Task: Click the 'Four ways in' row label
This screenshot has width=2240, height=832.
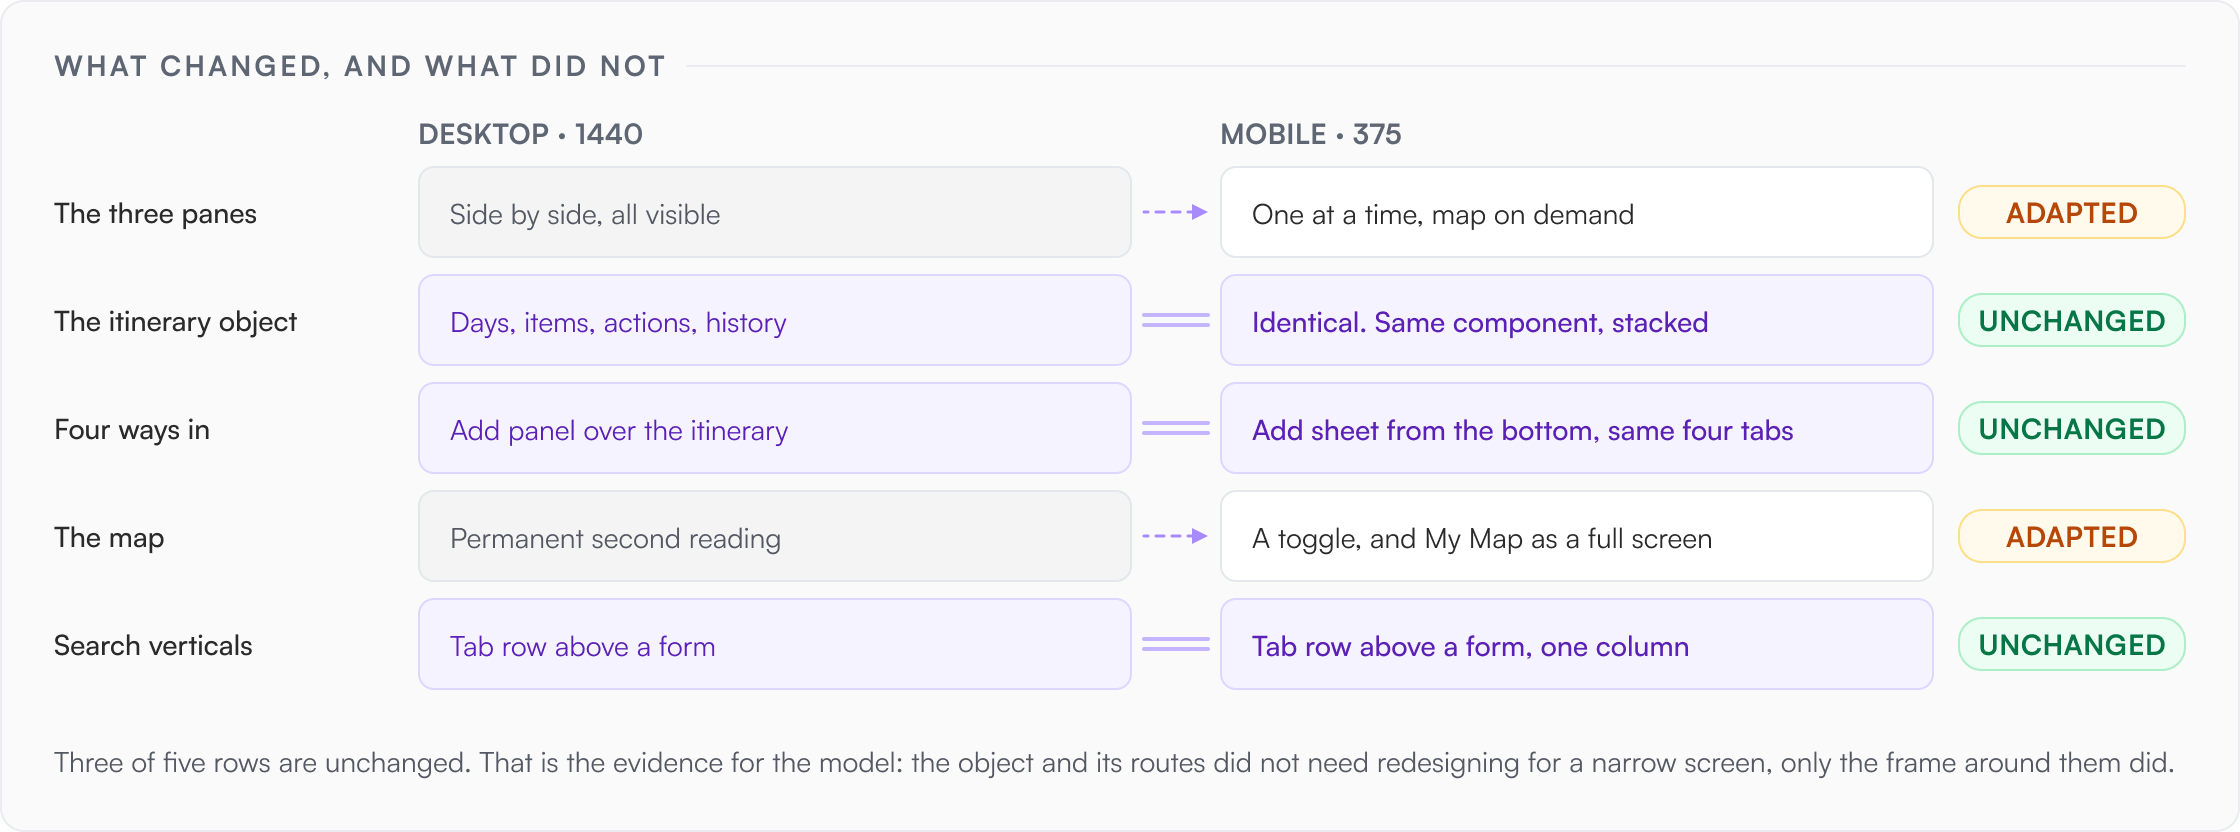Action: [132, 430]
